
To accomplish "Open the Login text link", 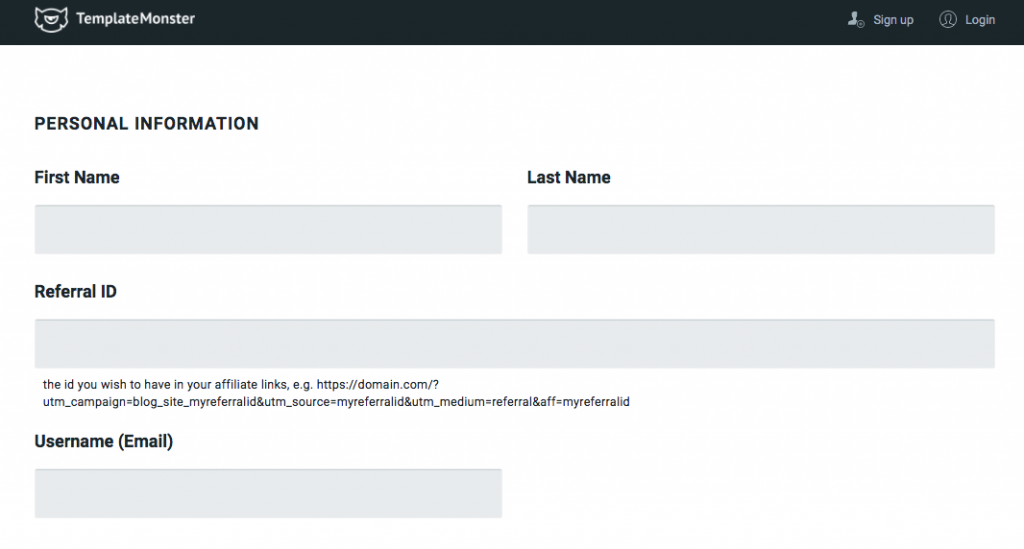I will (980, 20).
